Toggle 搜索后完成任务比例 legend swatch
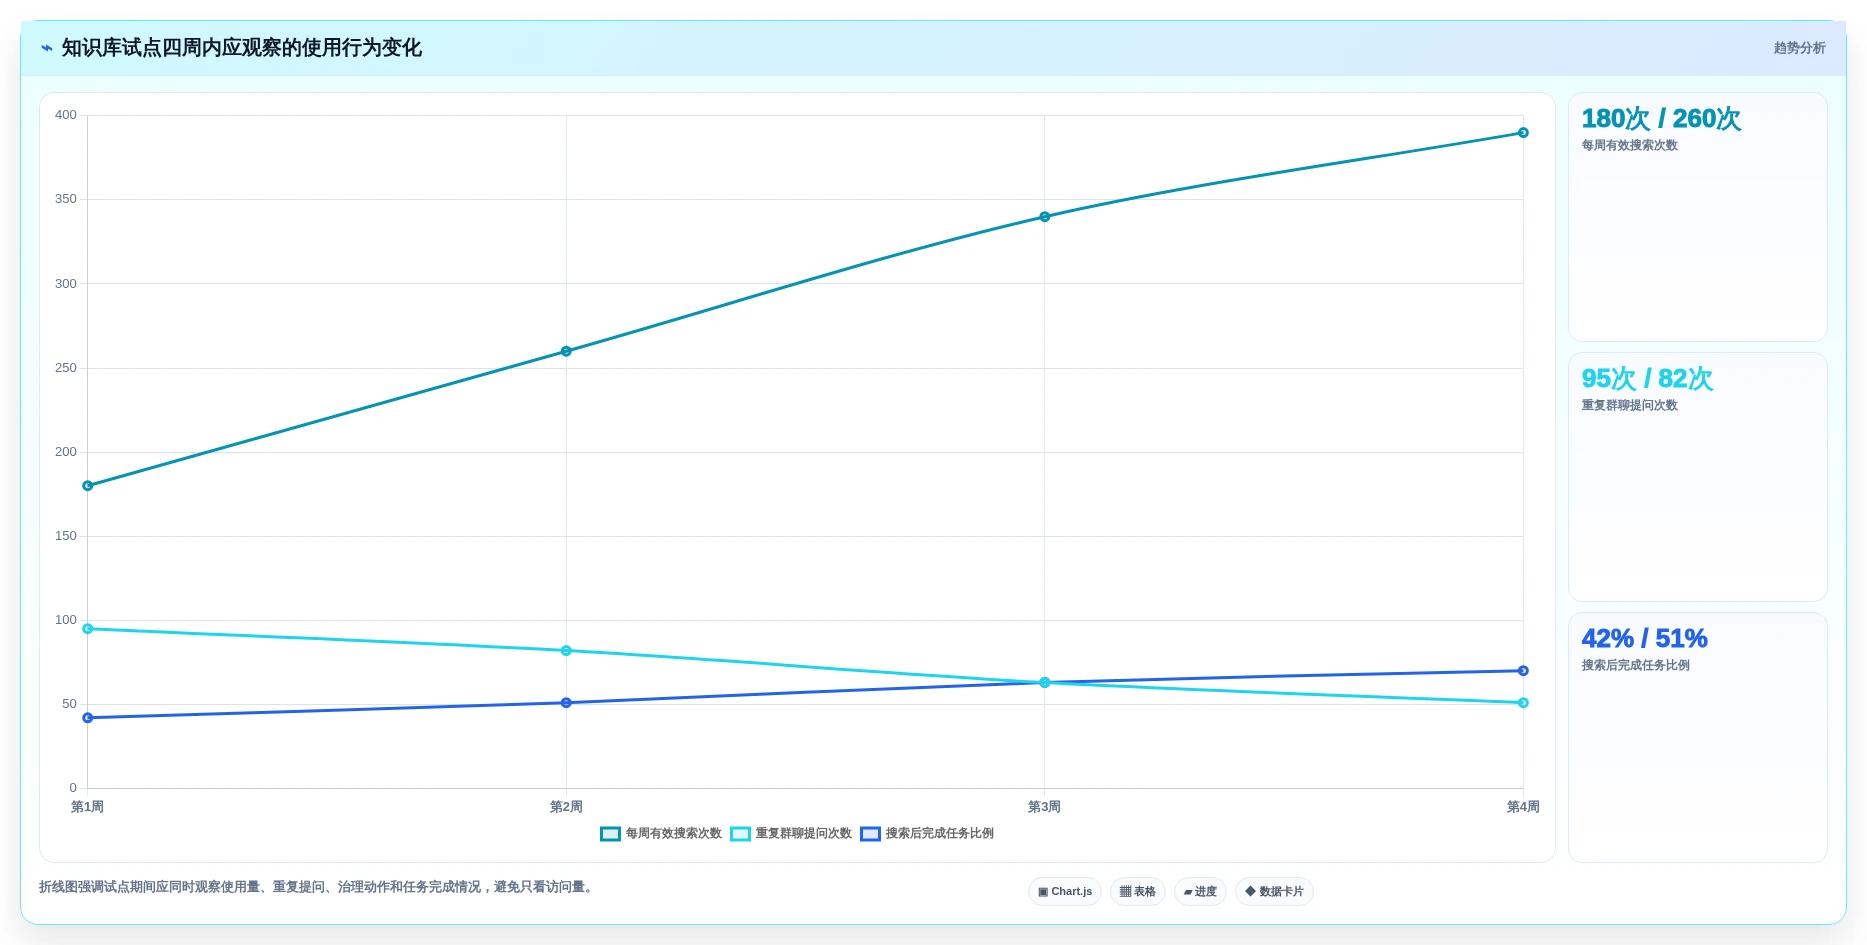 click(x=870, y=834)
